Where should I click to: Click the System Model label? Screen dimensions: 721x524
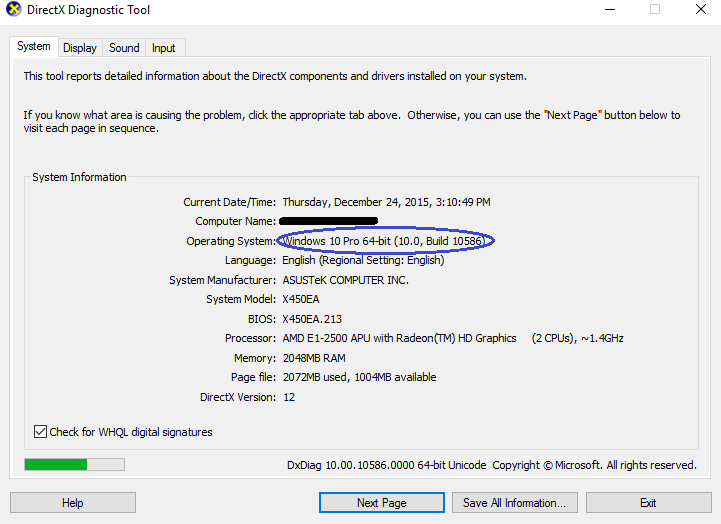[240, 299]
